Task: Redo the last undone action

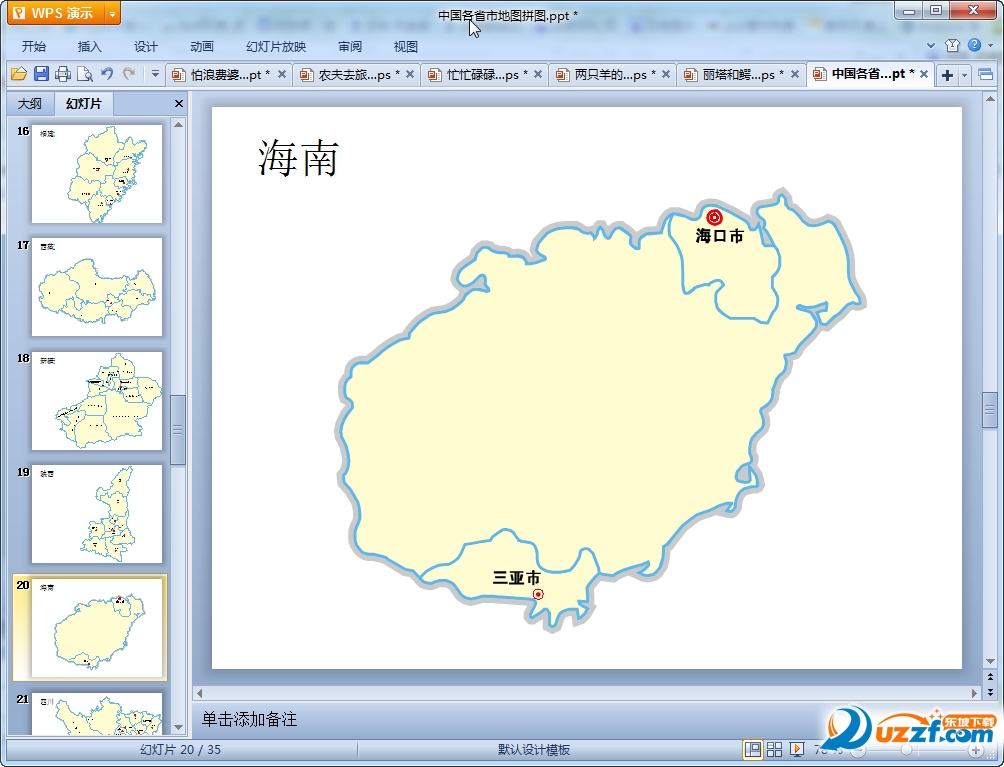Action: pos(129,74)
